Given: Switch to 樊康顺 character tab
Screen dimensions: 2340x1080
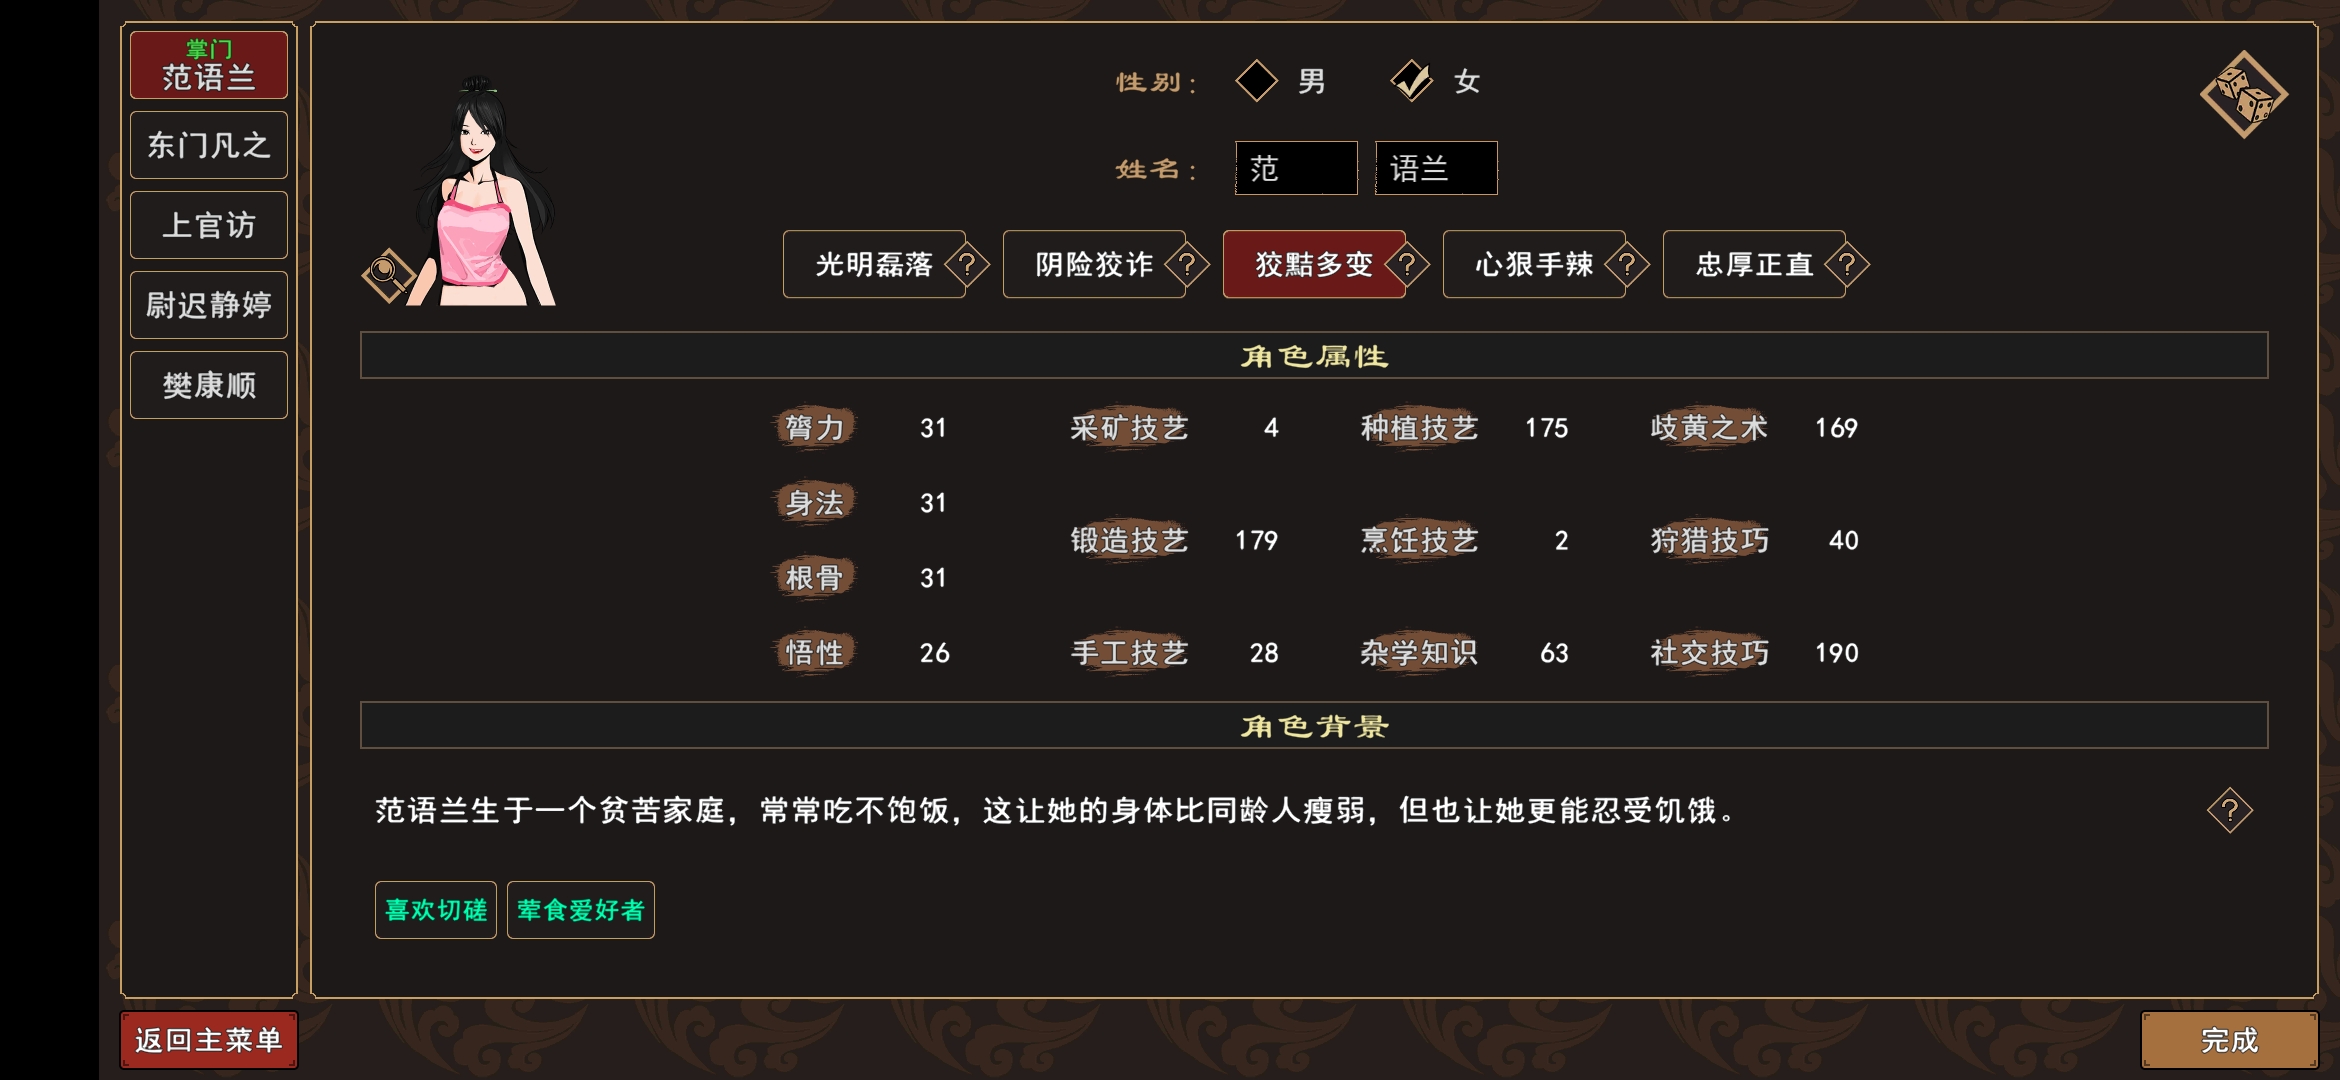Looking at the screenshot, I should pyautogui.click(x=208, y=384).
